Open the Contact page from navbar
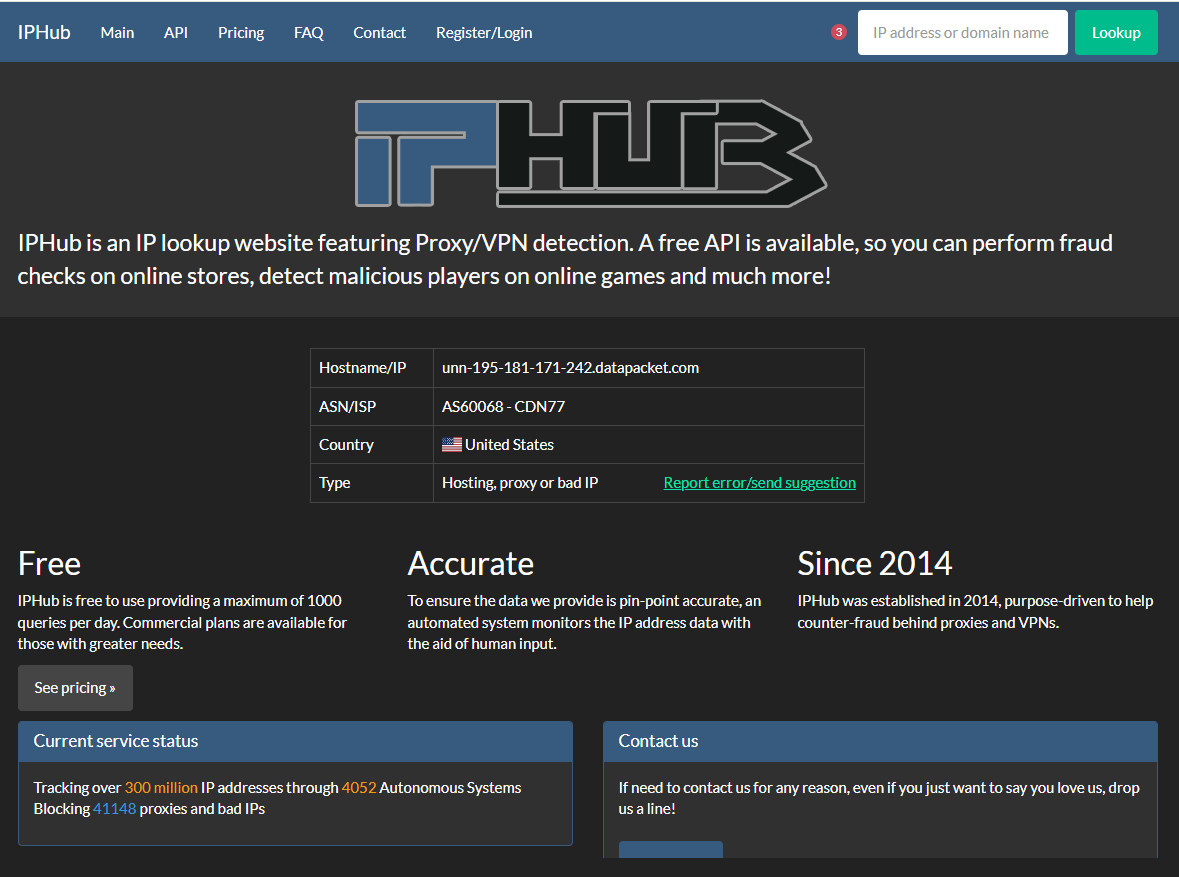Screen dimensions: 1179x877 click(379, 32)
